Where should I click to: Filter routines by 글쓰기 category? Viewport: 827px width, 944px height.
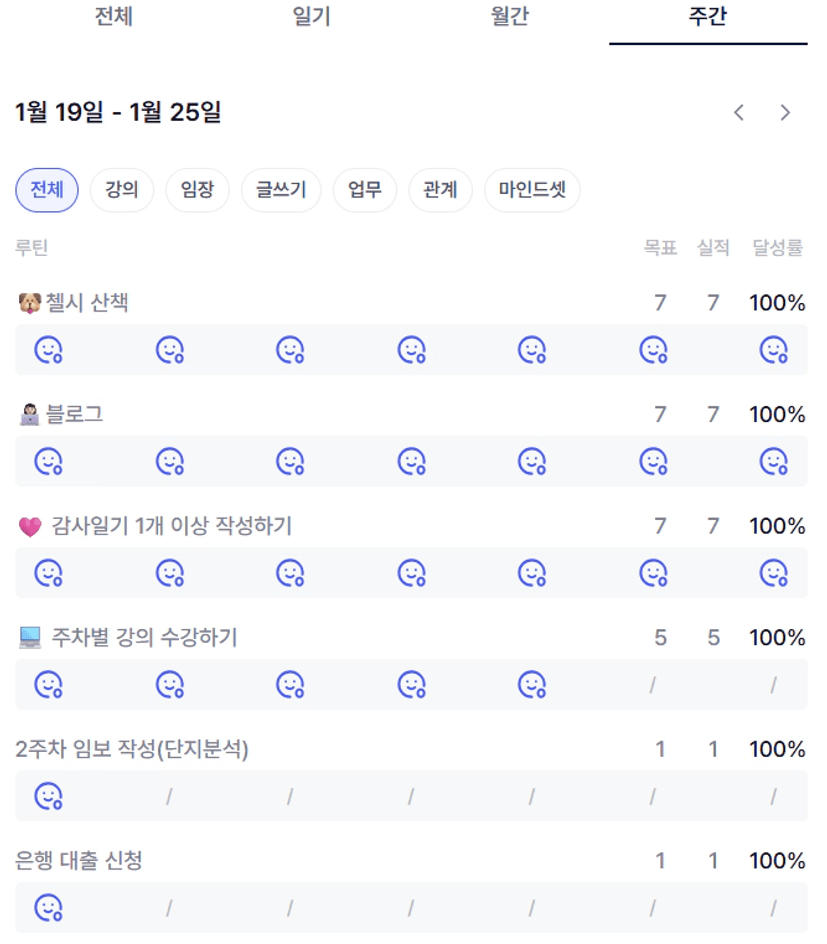coord(281,190)
